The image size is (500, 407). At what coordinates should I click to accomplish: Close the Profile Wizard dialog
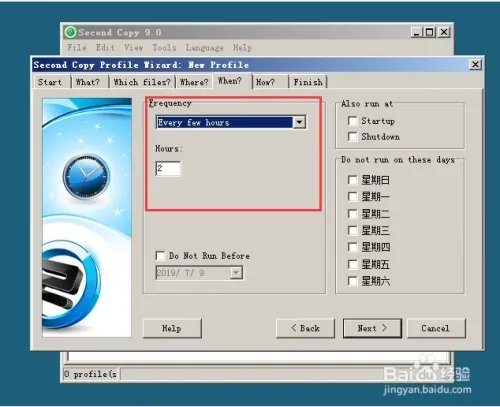(475, 64)
